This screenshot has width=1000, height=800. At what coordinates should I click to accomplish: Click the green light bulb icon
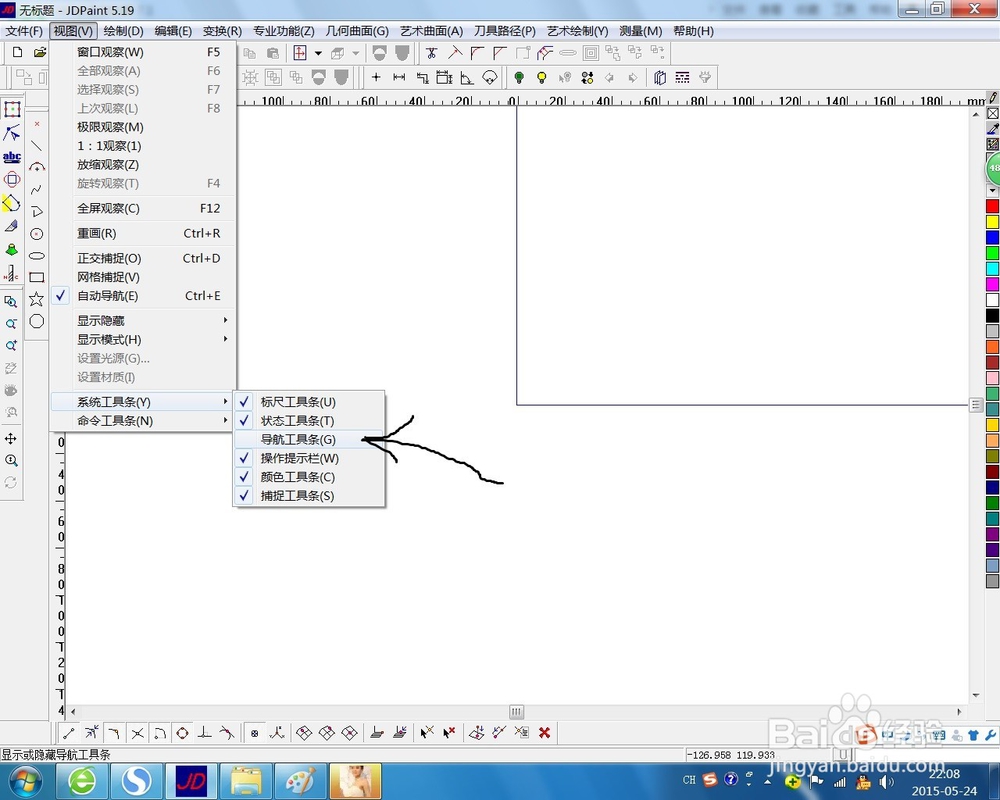(518, 78)
